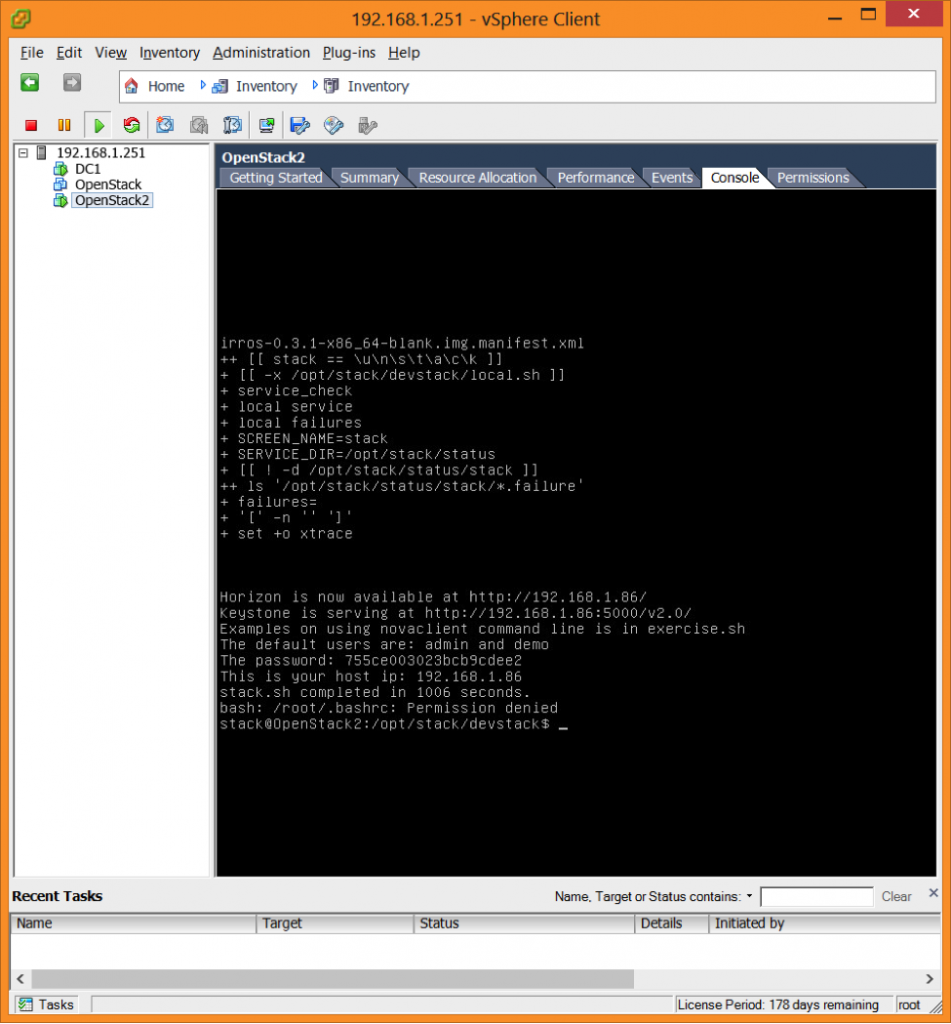This screenshot has width=951, height=1024.
Task: Sort tasks by Status column header
Action: pos(524,923)
